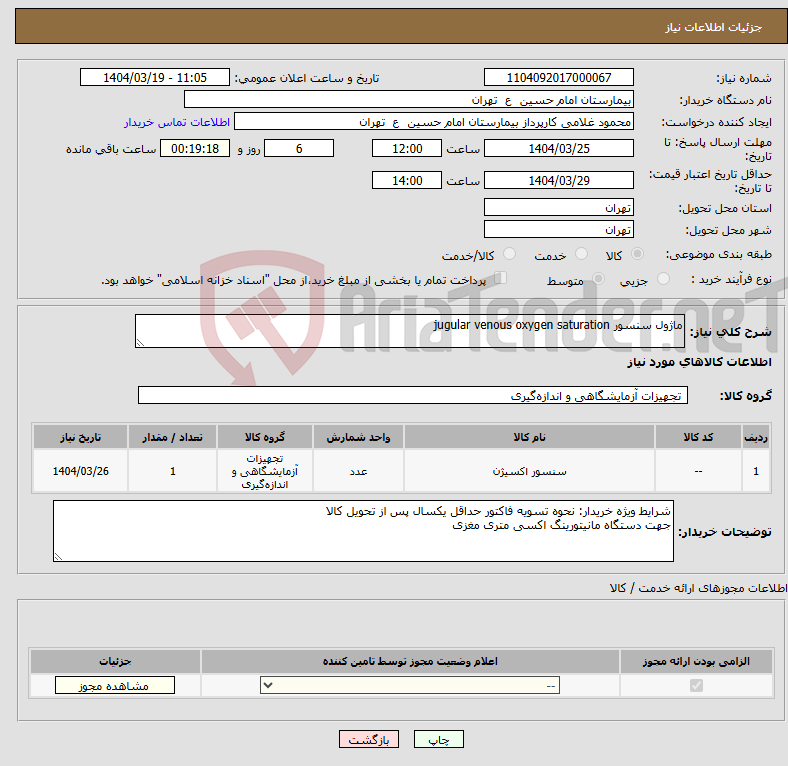
Task: Open the license status dropdown
Action: 410,685
